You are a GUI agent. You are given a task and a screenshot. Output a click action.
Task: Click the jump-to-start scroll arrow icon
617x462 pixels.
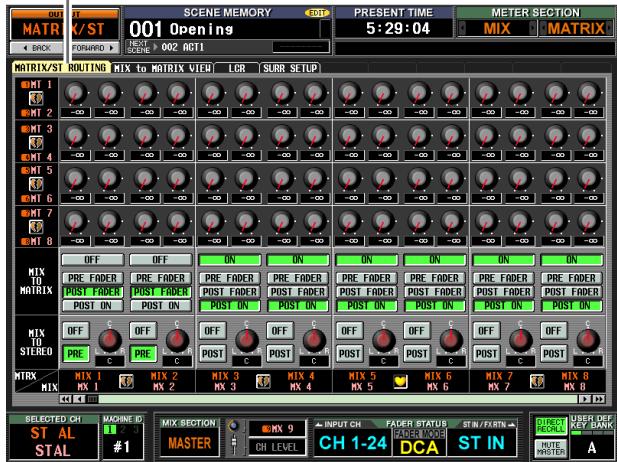coord(66,399)
